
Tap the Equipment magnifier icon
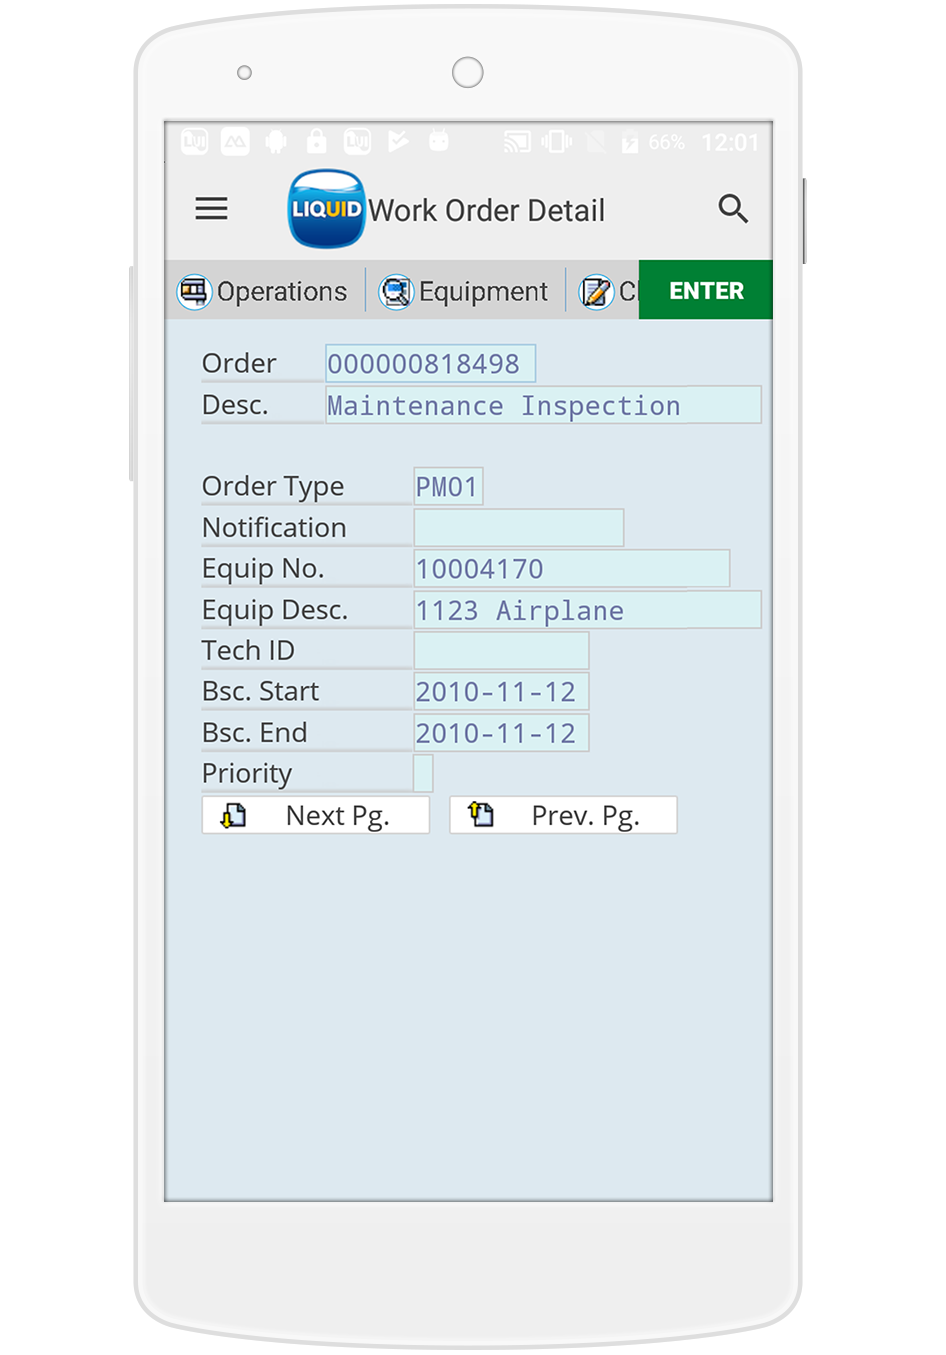click(x=396, y=292)
